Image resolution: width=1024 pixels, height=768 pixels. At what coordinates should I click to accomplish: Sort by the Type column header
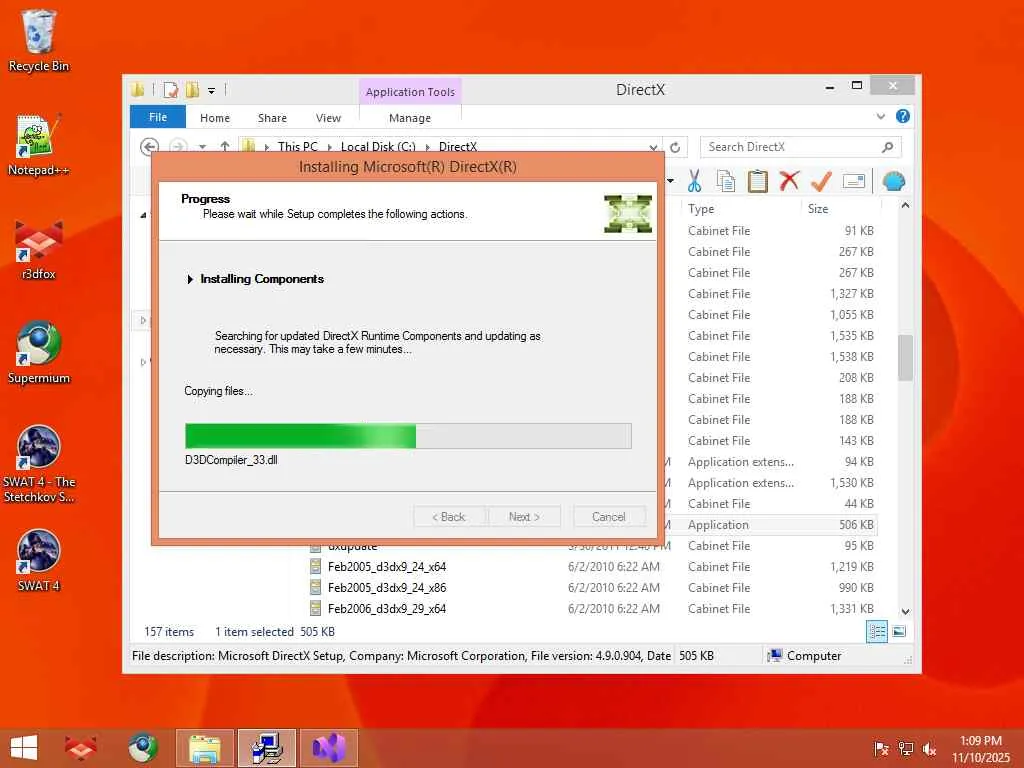[701, 209]
